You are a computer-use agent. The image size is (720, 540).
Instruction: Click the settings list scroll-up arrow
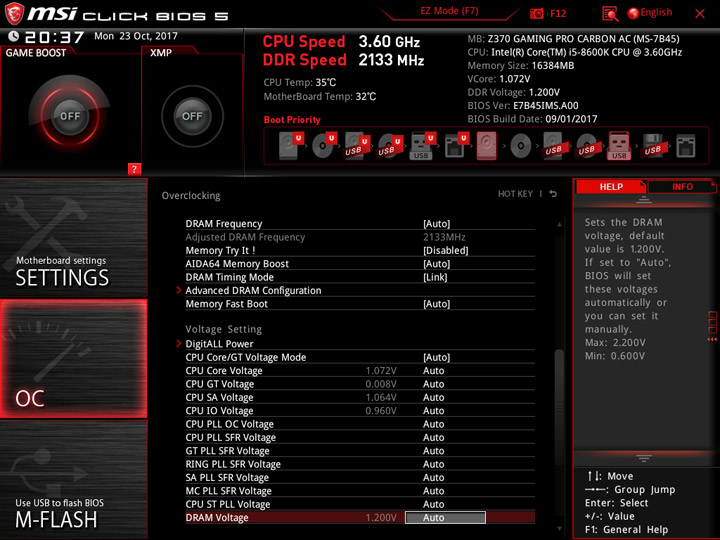point(559,225)
